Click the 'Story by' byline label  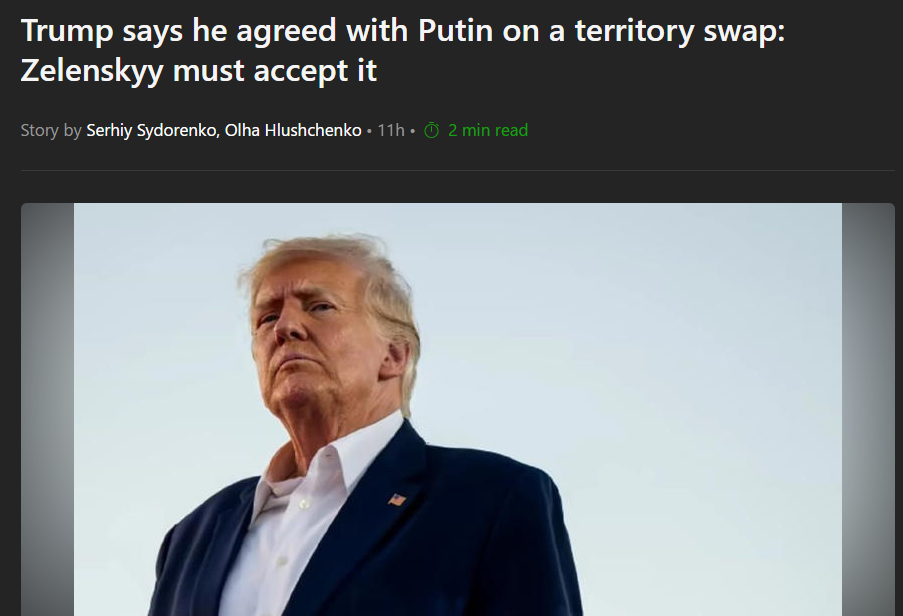click(51, 131)
